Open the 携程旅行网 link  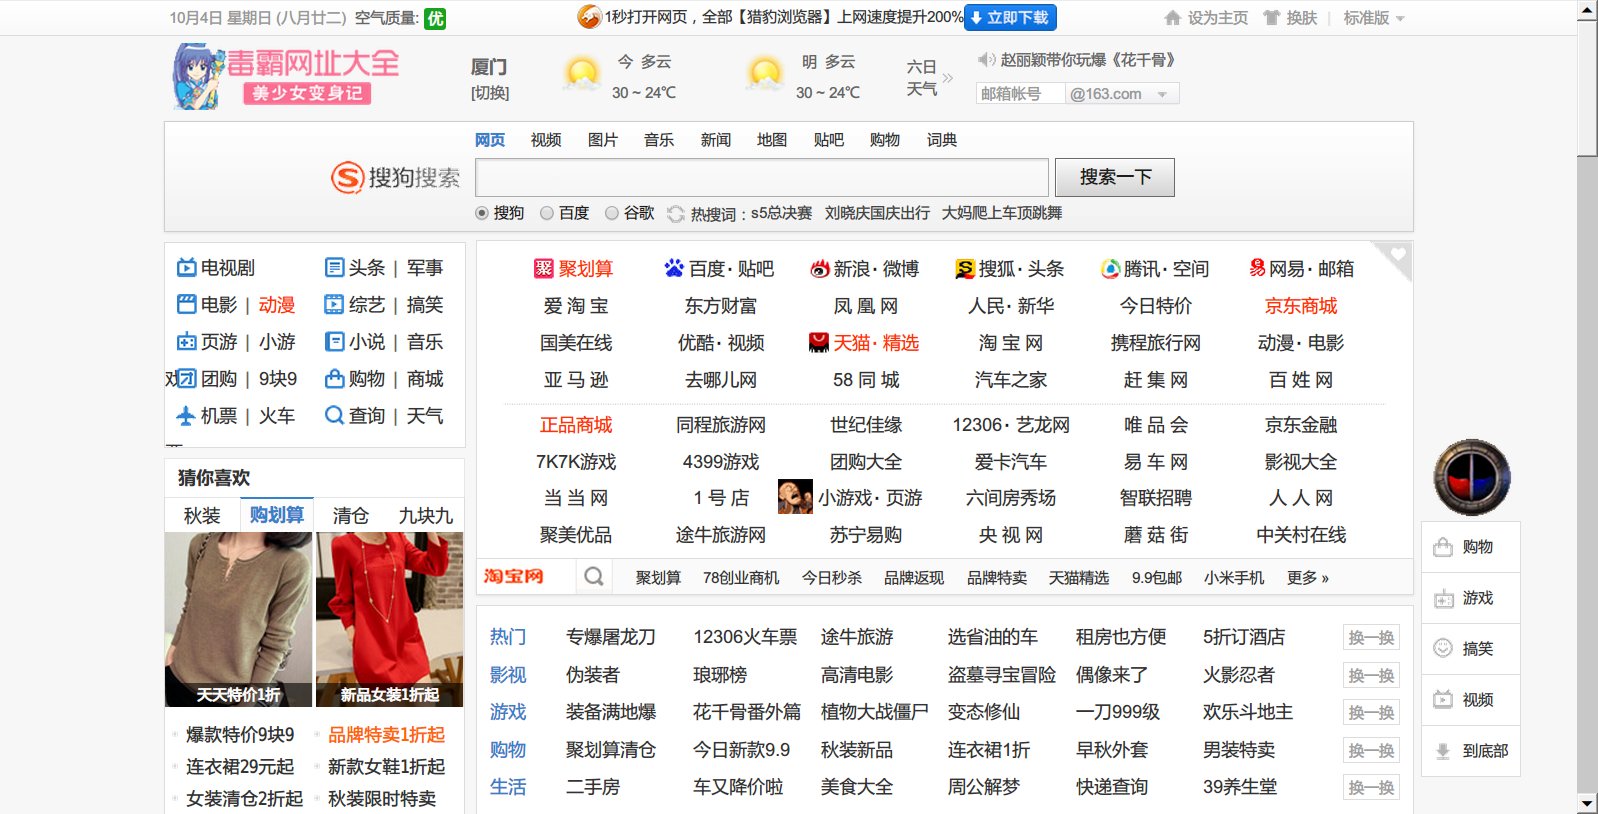1156,343
